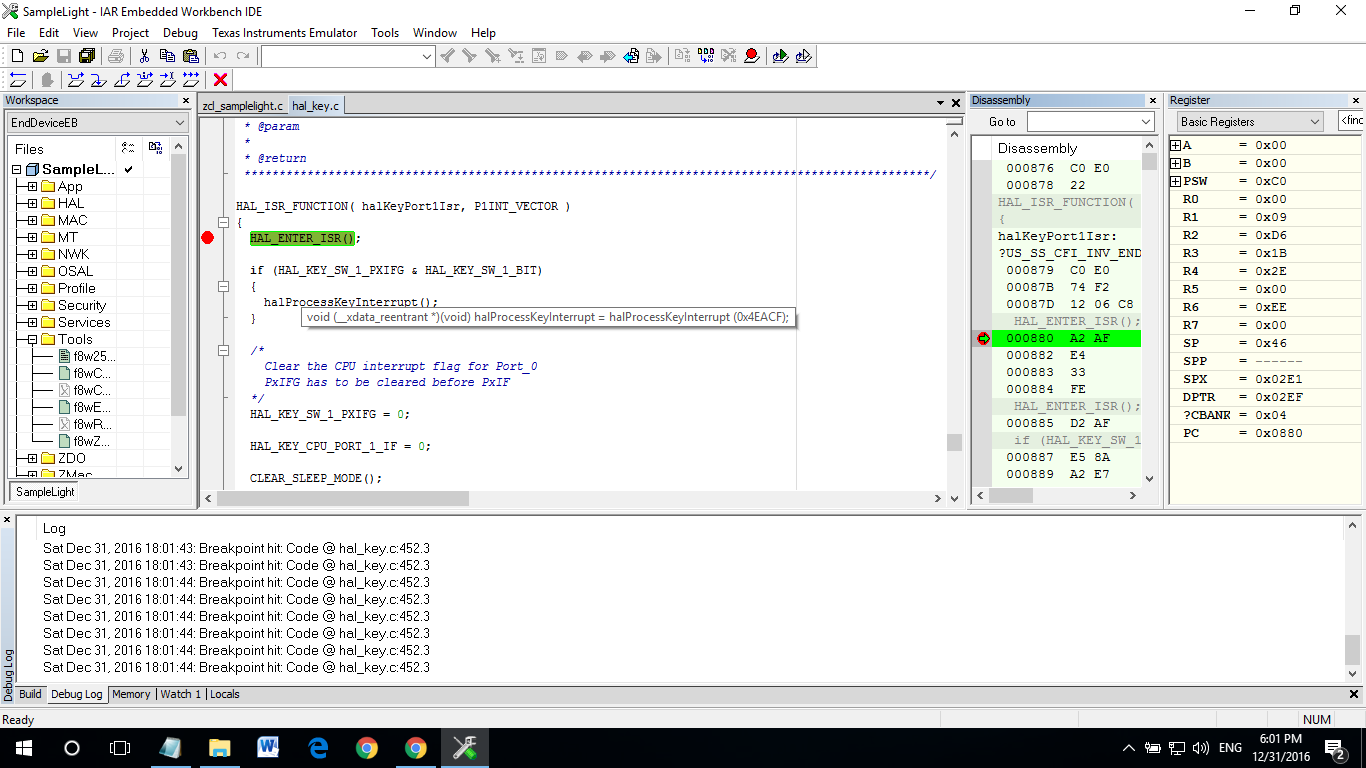Click the editor horizontal scrollbar thumb
This screenshot has width=1366, height=768.
[x=343, y=498]
